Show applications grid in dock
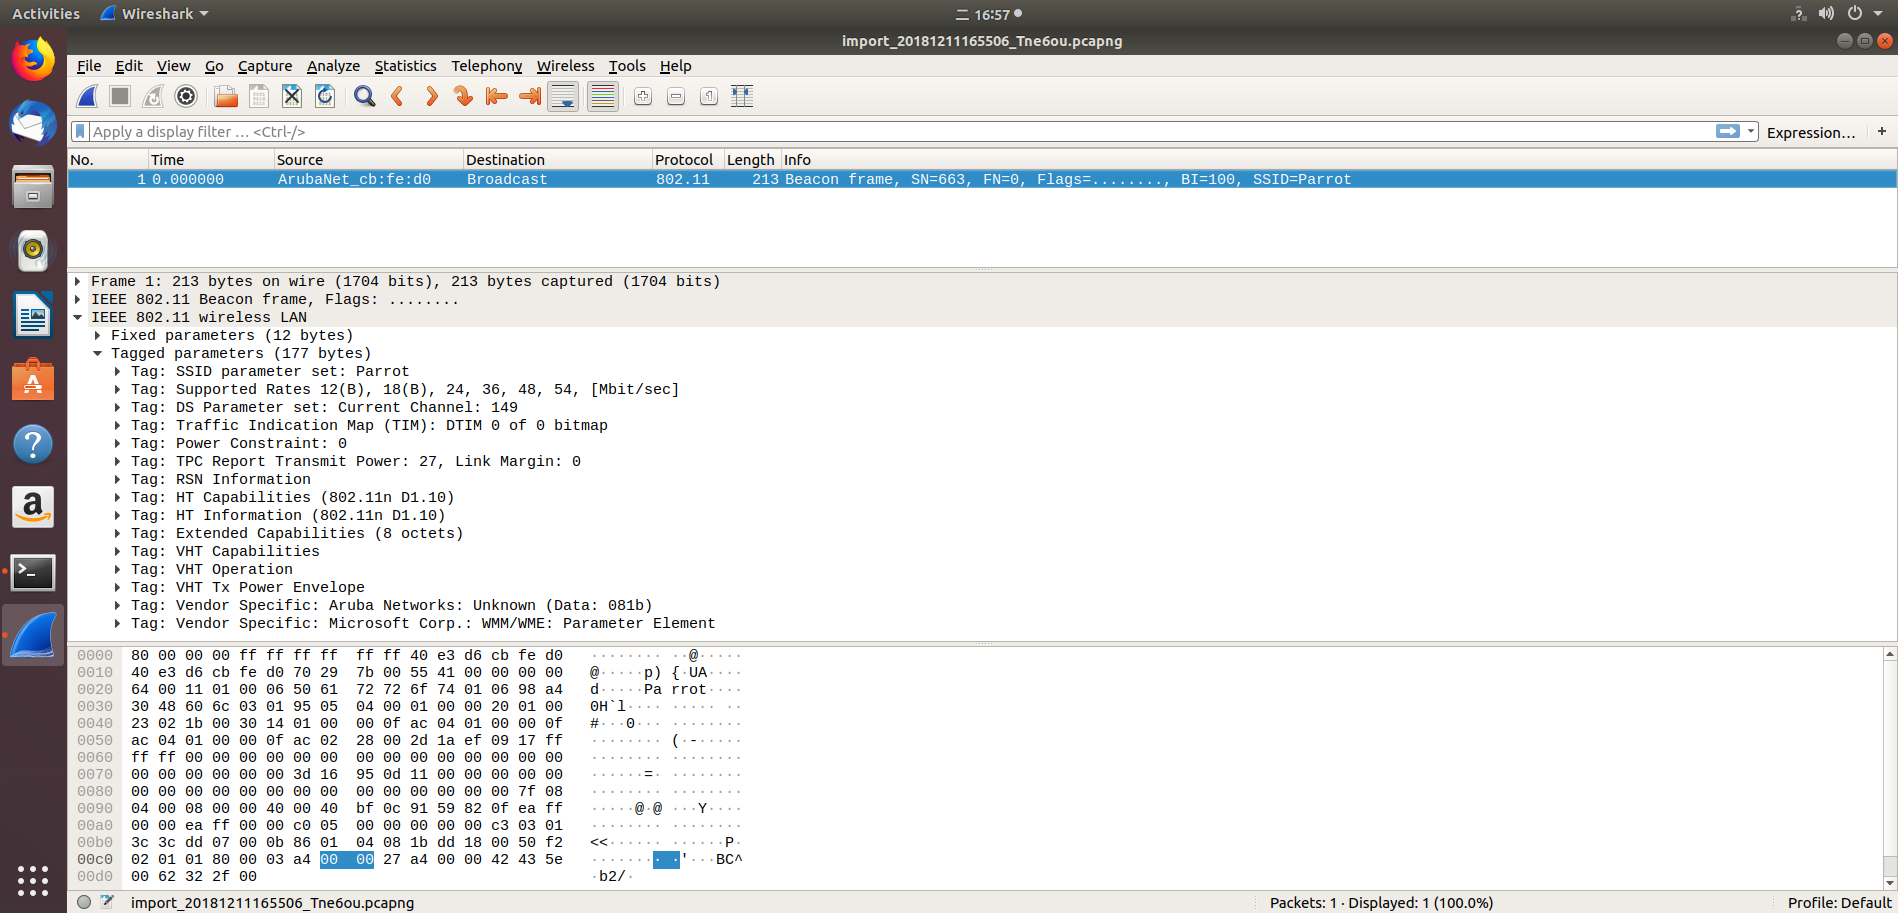This screenshot has height=913, width=1898. click(x=33, y=880)
